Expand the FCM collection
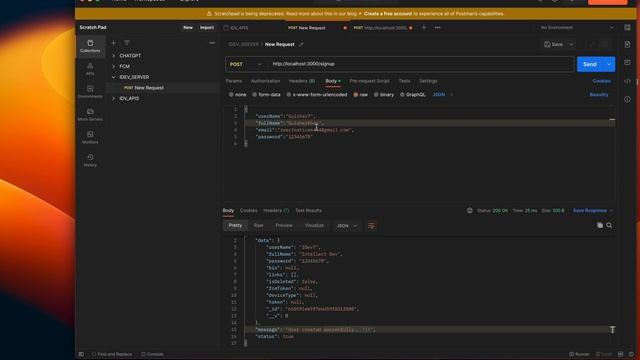This screenshot has height=360, width=640. pyautogui.click(x=113, y=66)
